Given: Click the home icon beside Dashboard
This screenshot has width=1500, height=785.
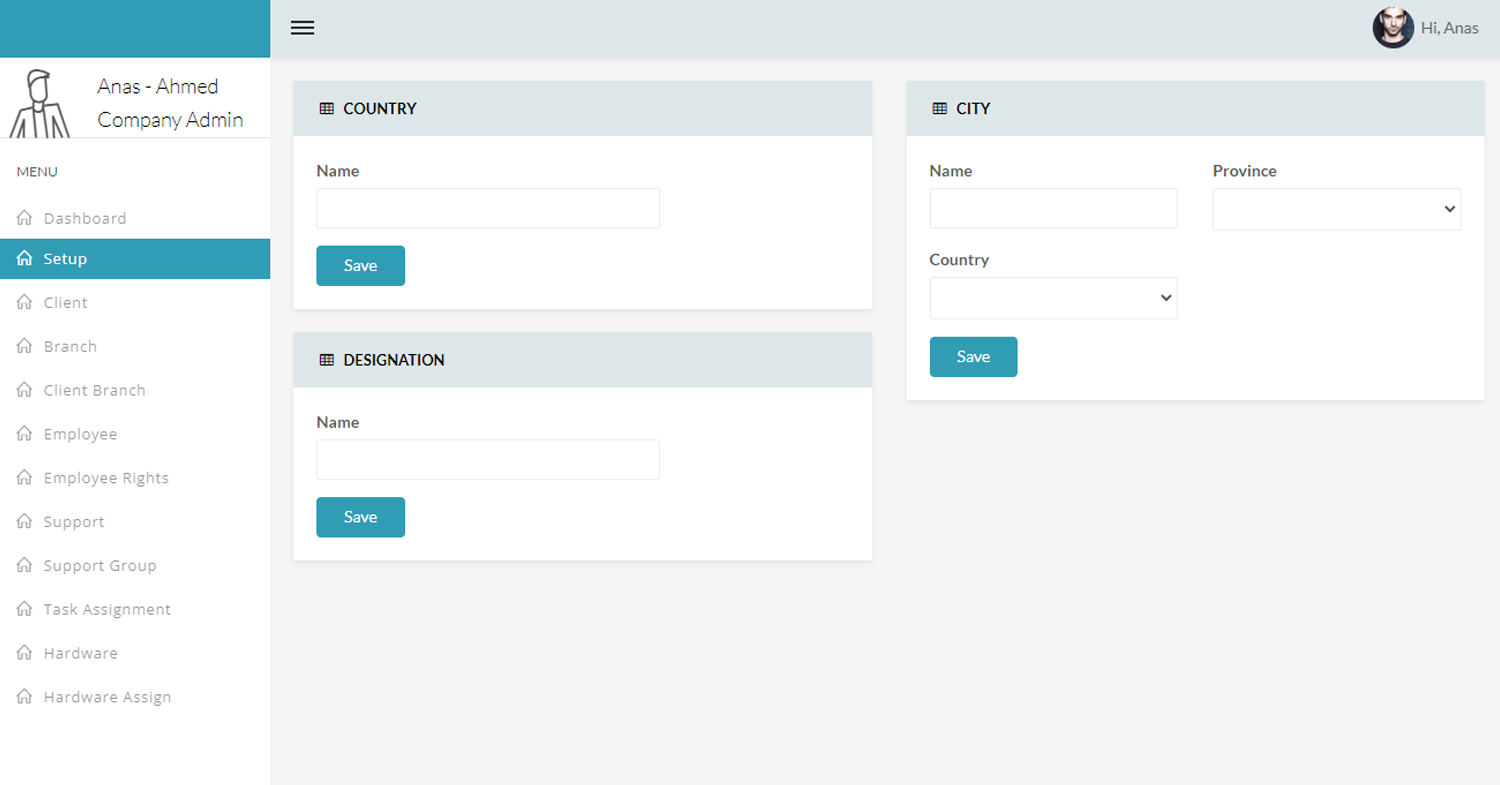Looking at the screenshot, I should 25,218.
